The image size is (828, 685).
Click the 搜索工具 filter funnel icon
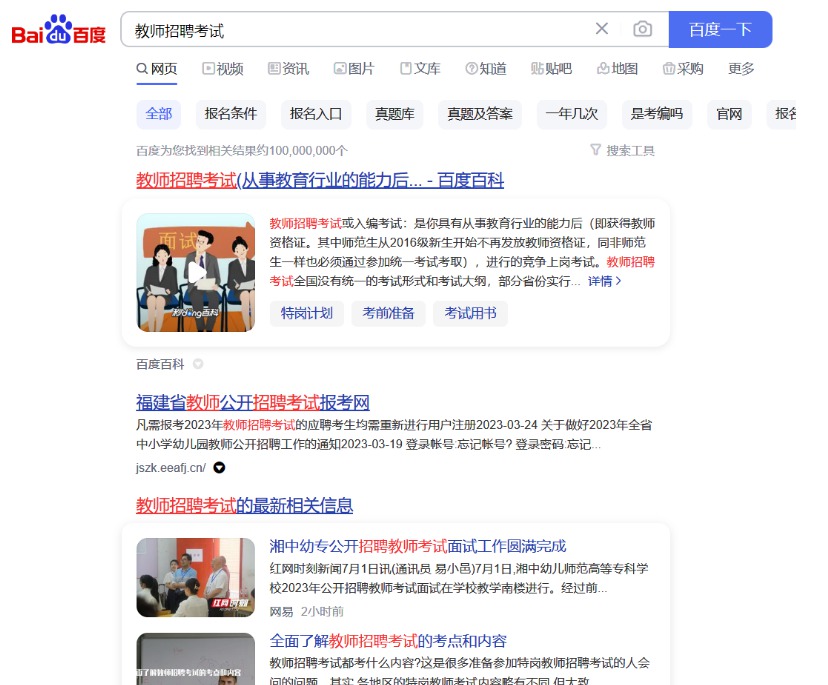(596, 150)
